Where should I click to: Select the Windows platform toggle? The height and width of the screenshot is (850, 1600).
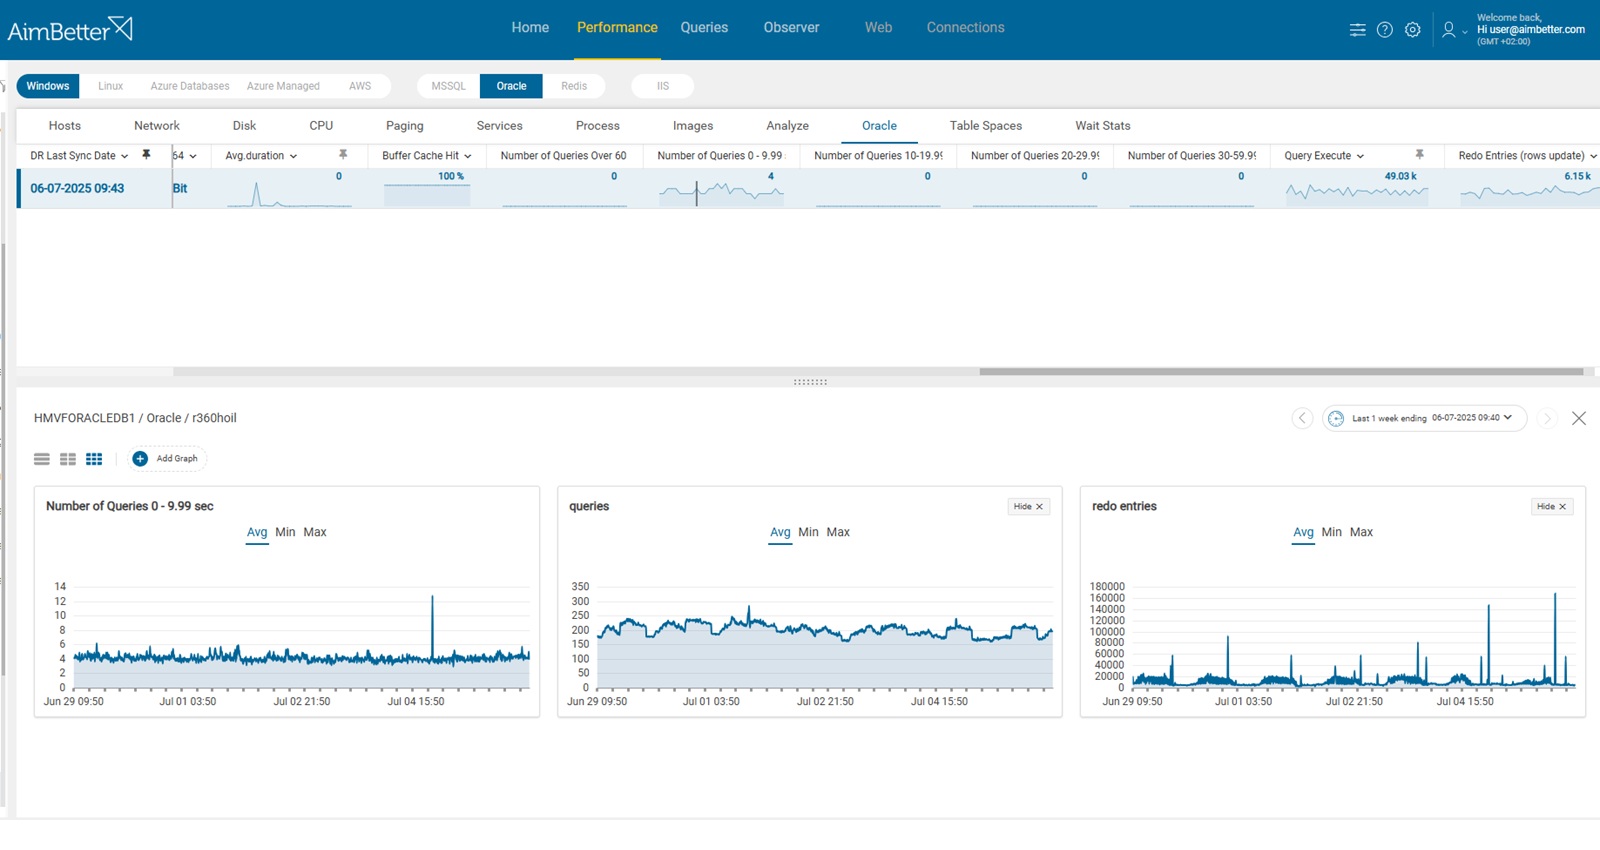pos(48,86)
